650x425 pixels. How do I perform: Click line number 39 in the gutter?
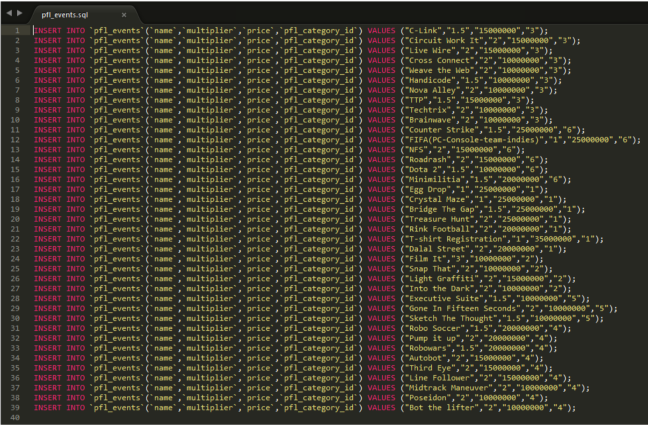coord(15,407)
